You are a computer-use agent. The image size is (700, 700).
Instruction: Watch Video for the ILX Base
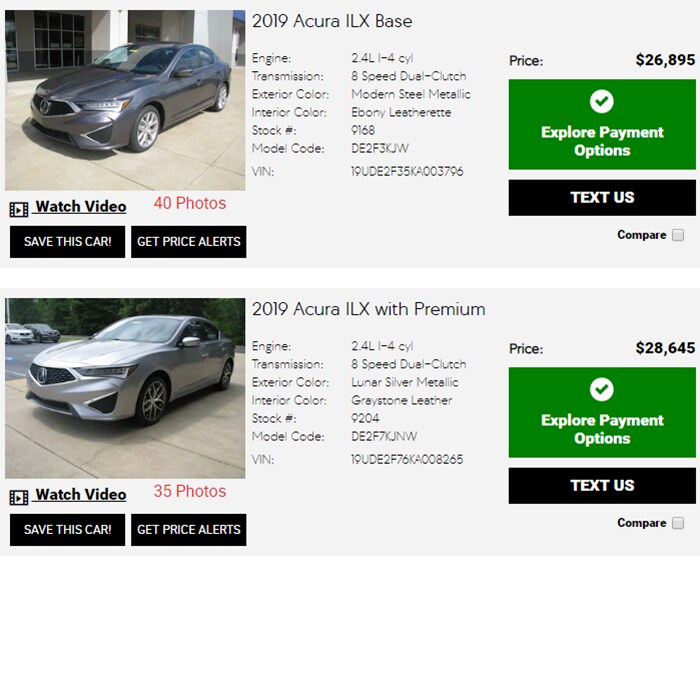coord(81,206)
